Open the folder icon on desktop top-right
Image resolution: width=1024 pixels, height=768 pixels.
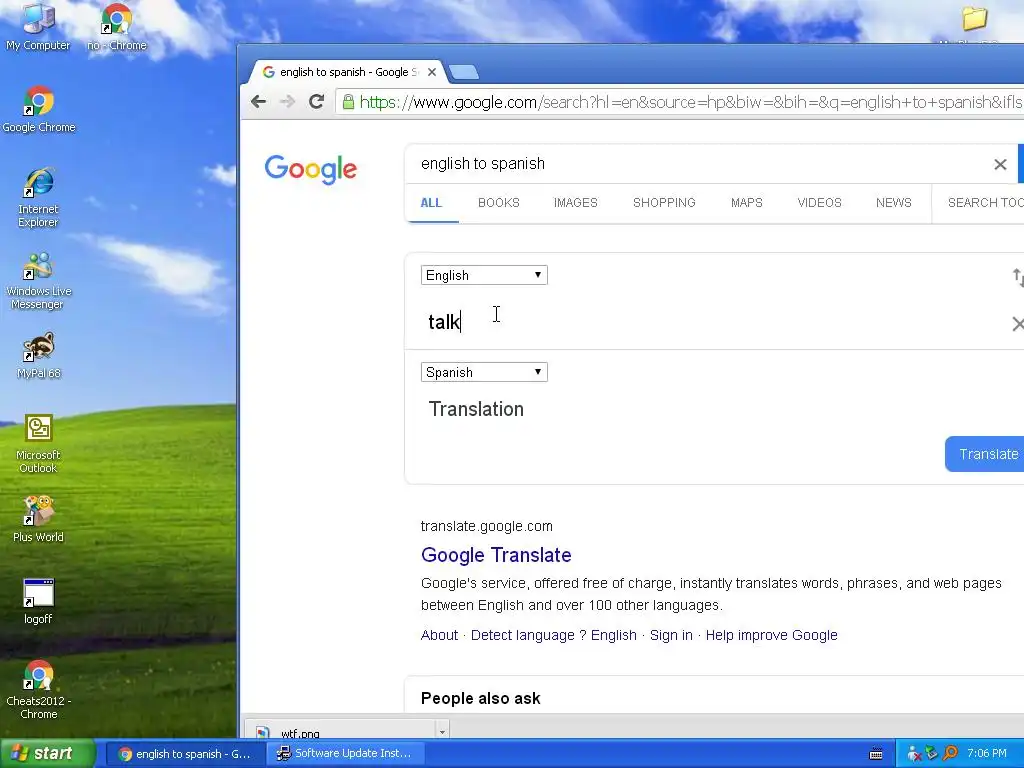pos(974,19)
